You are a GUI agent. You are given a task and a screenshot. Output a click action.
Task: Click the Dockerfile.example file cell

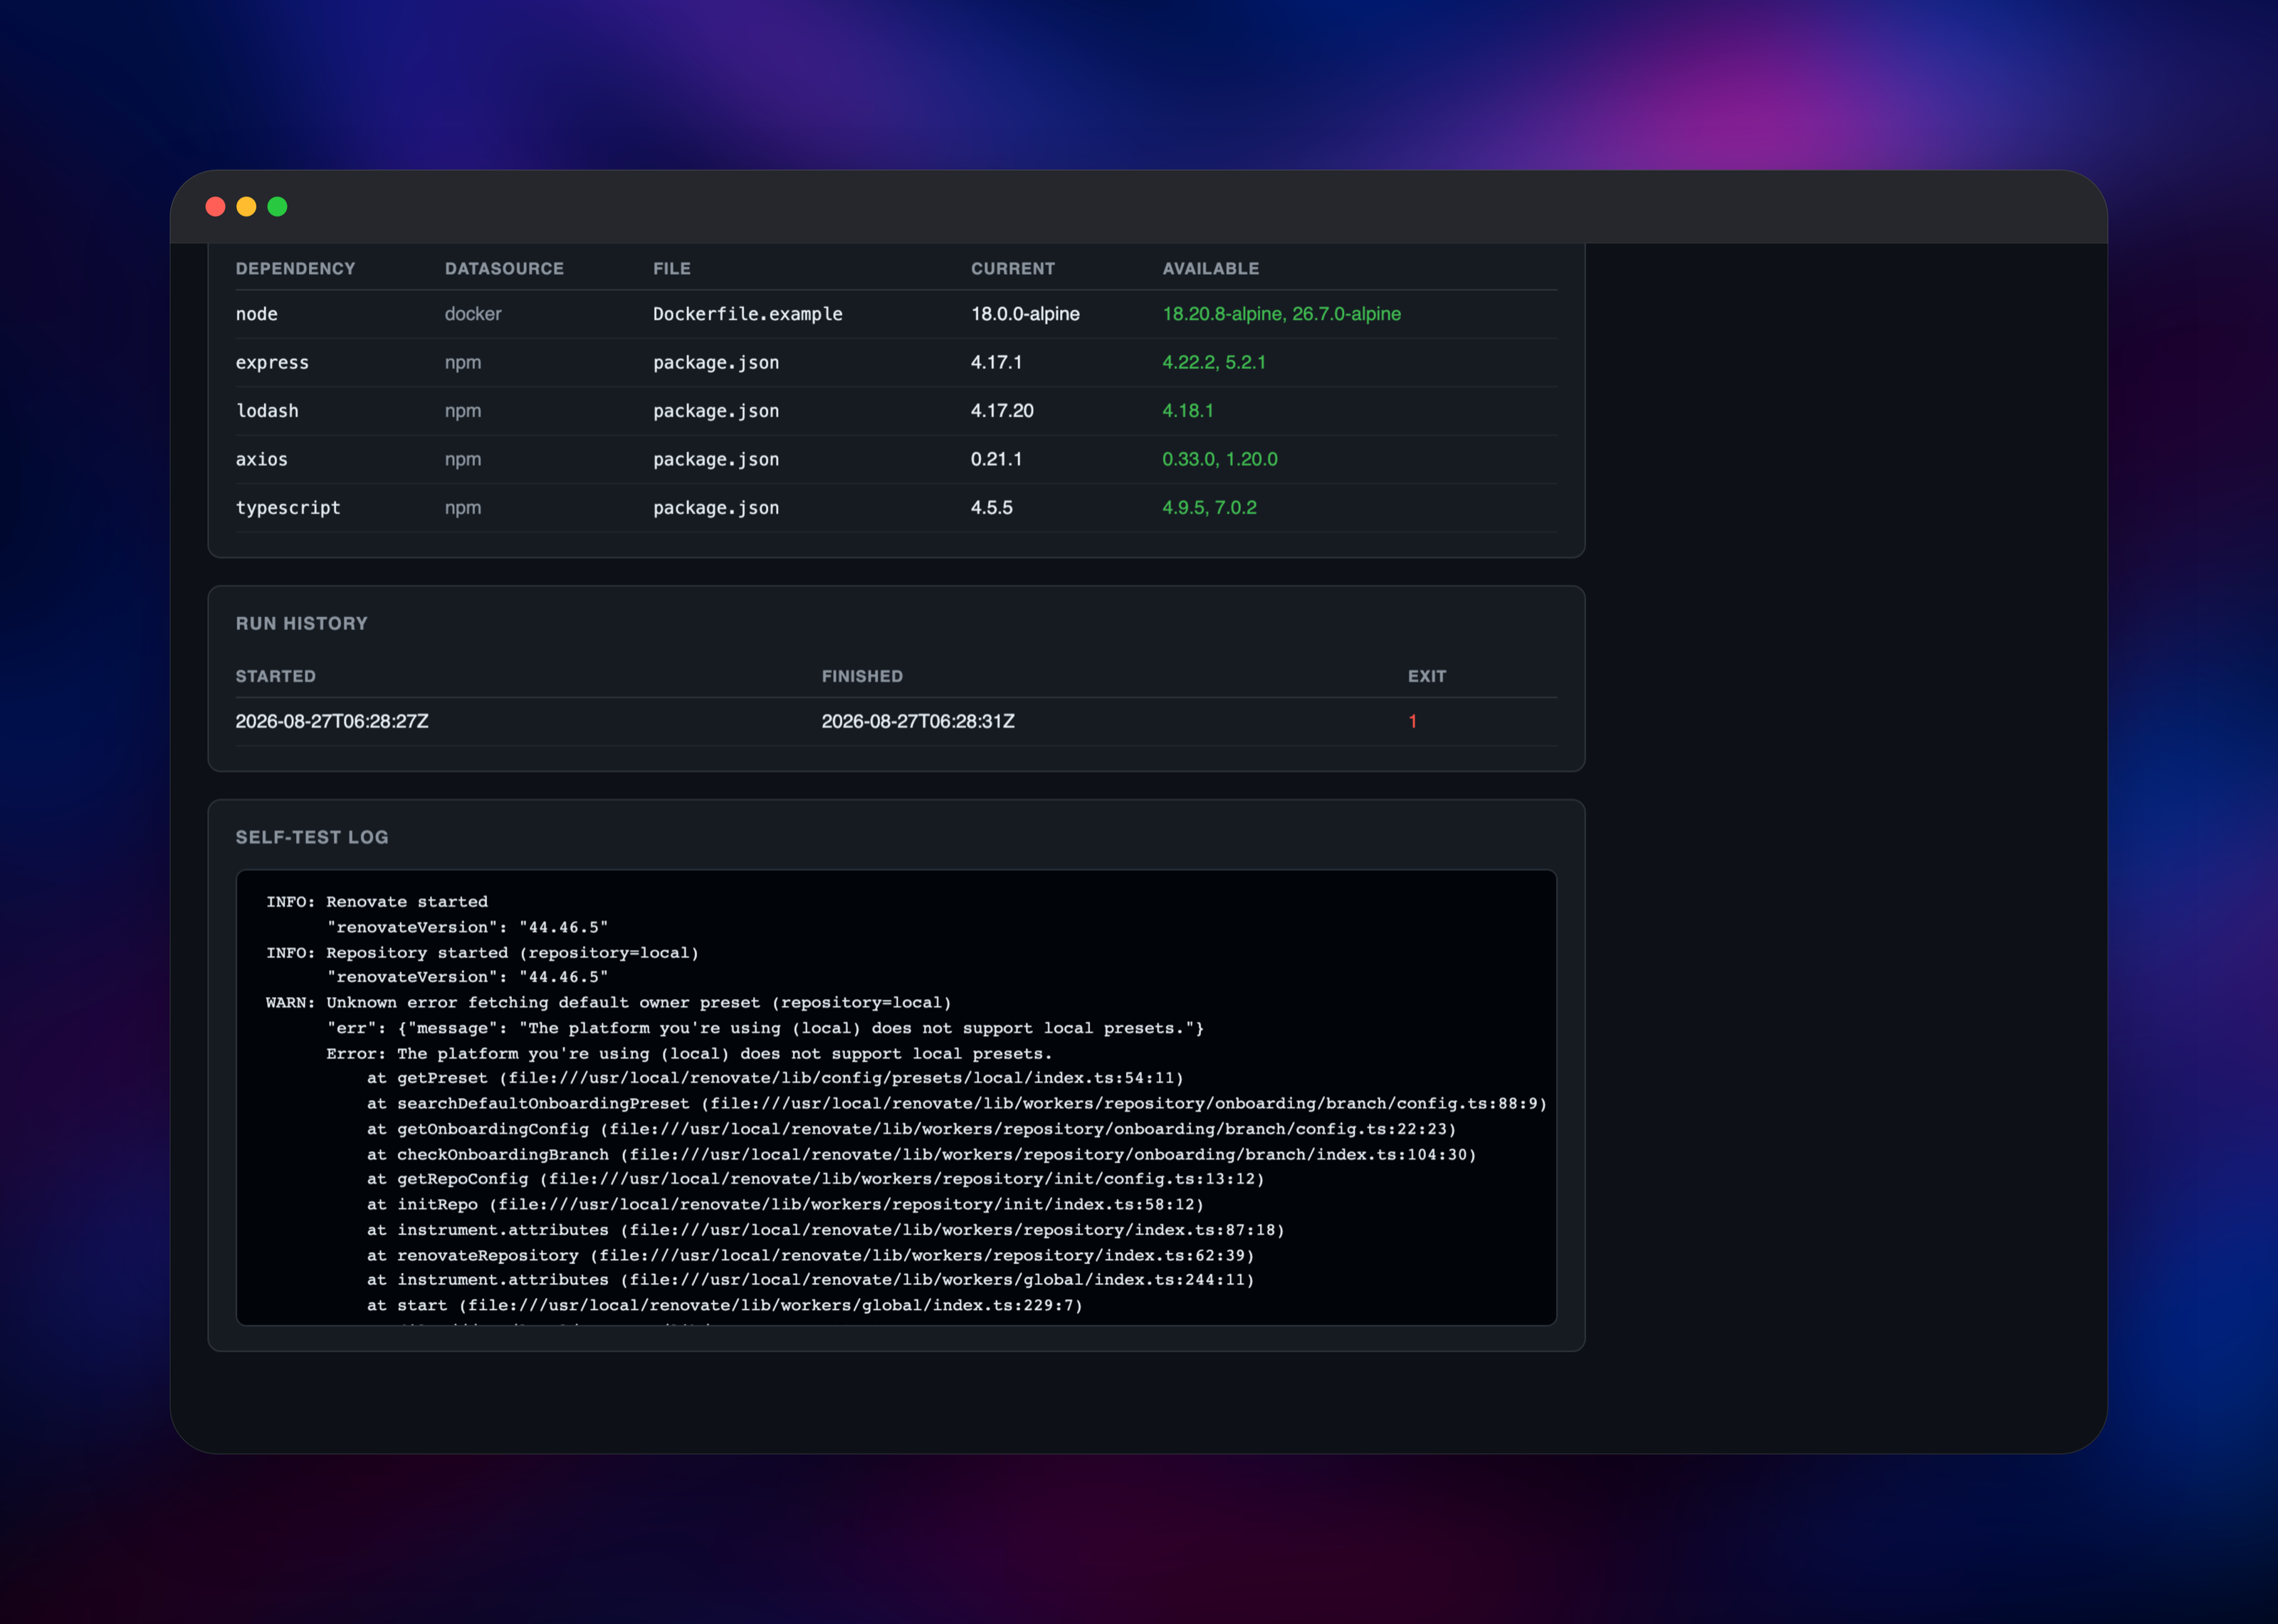[748, 314]
